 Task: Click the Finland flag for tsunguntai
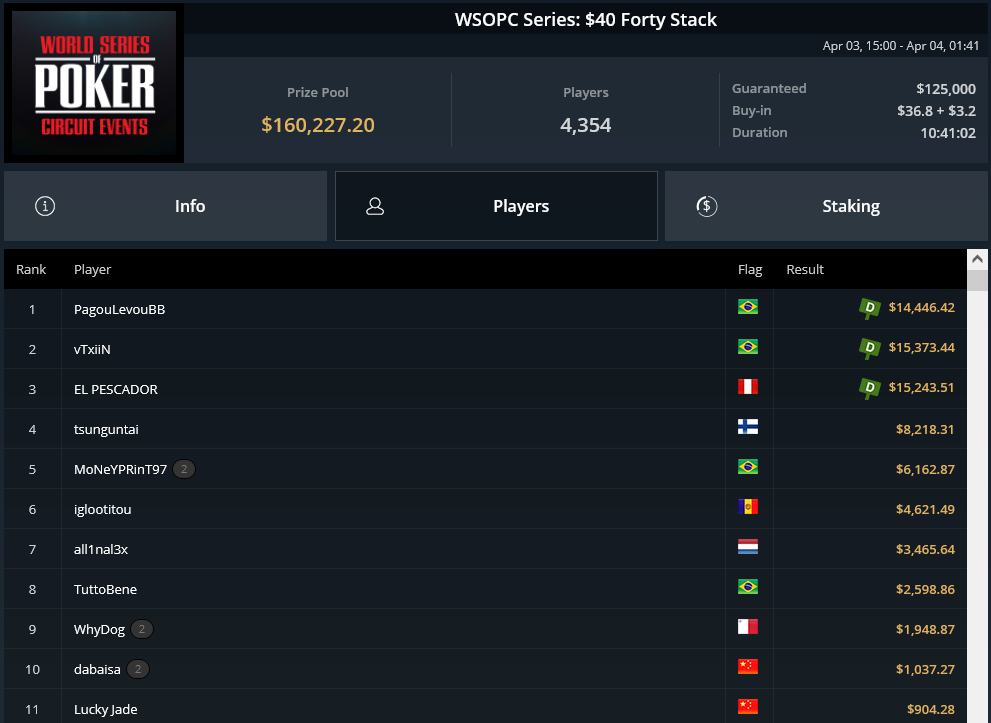tap(748, 427)
